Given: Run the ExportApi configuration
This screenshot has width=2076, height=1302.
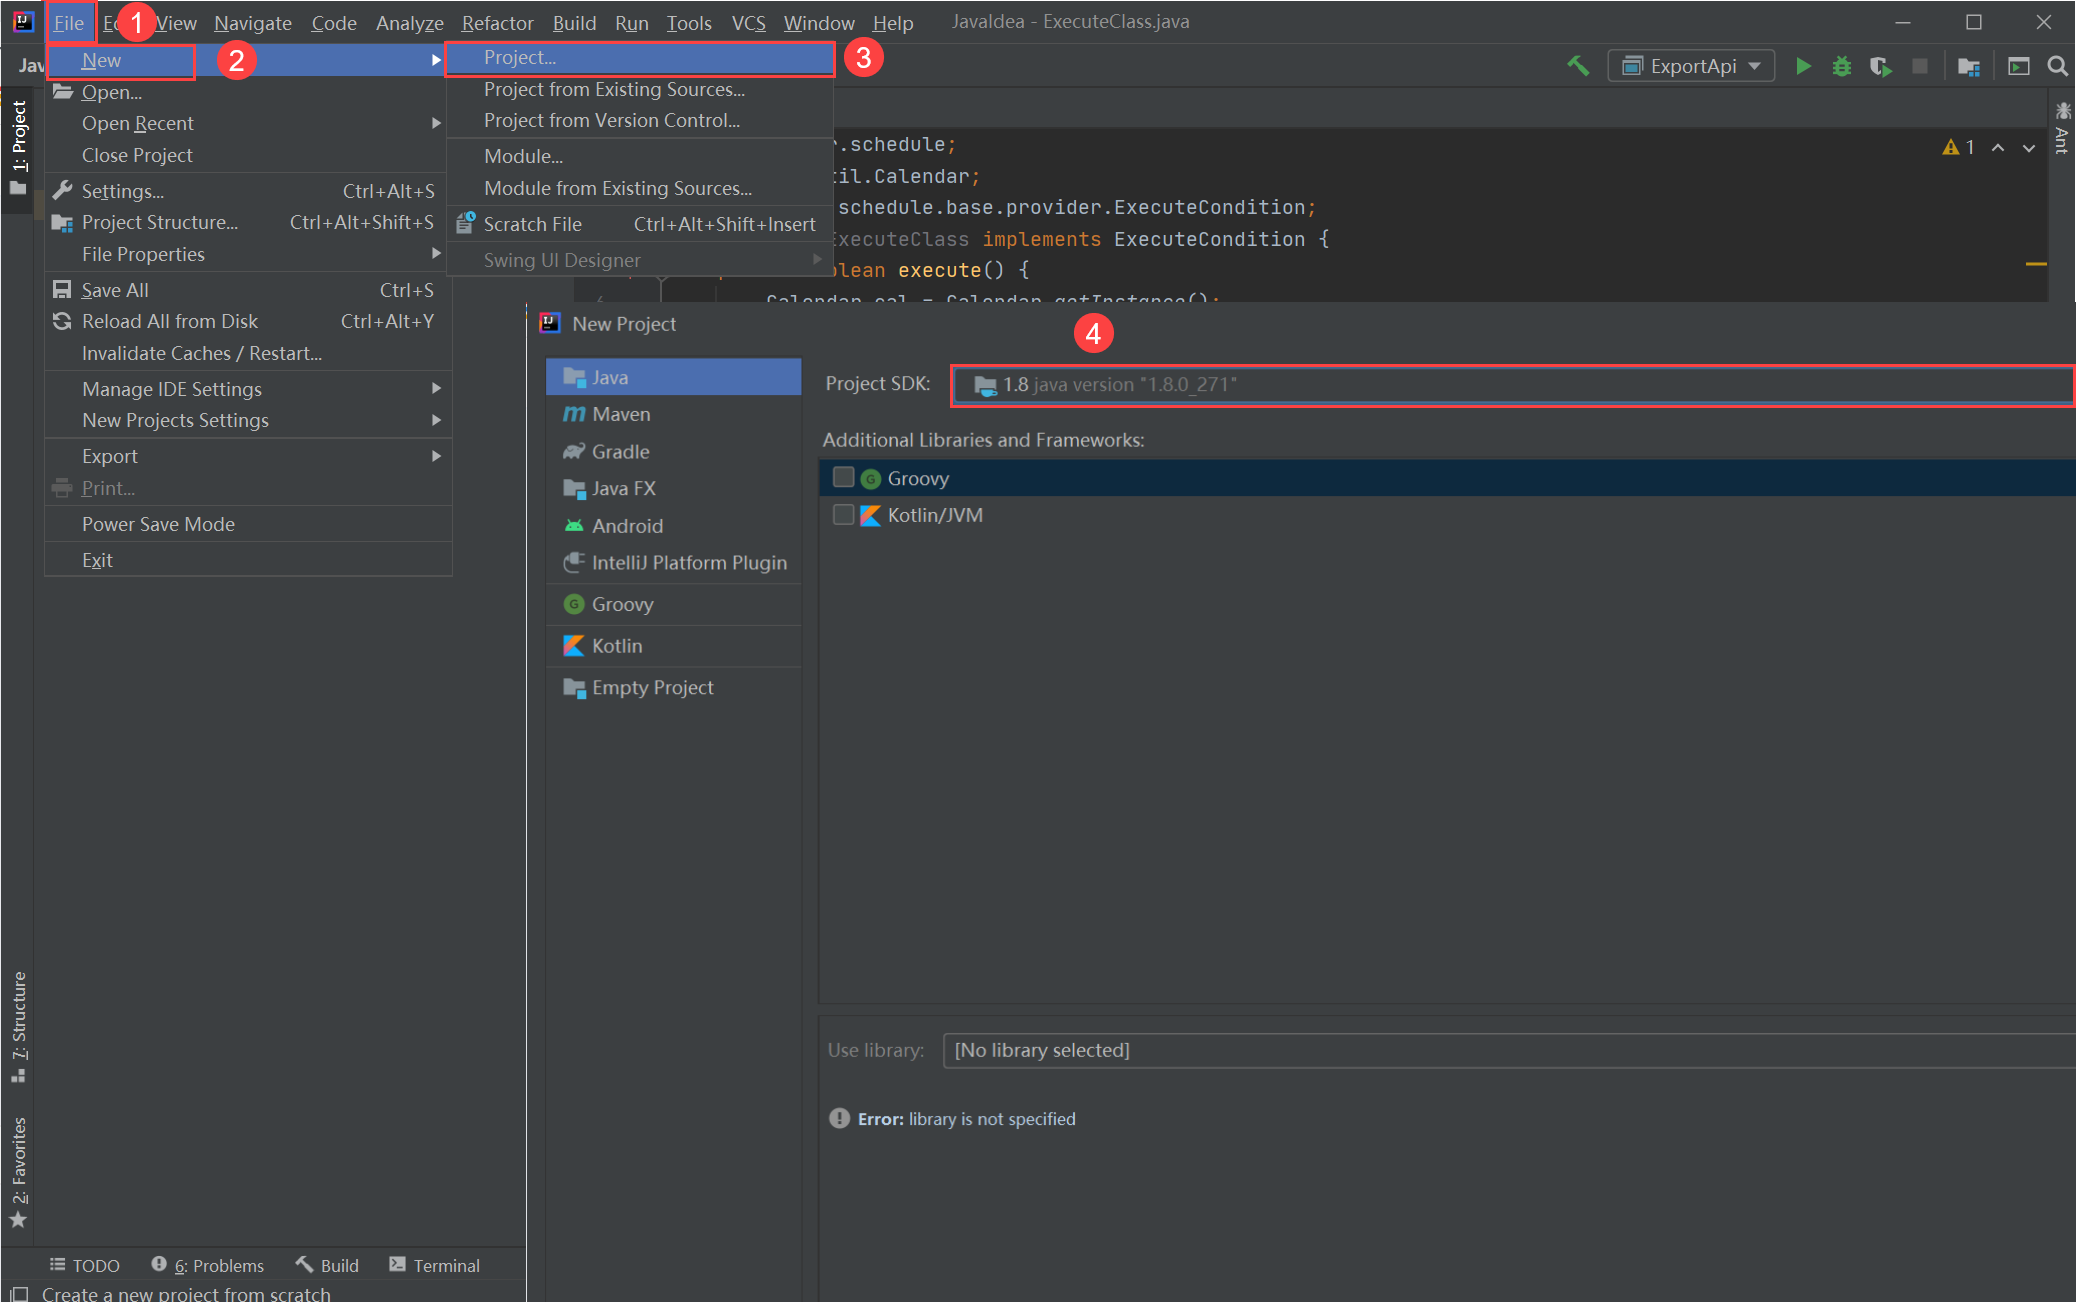Looking at the screenshot, I should pyautogui.click(x=1803, y=65).
